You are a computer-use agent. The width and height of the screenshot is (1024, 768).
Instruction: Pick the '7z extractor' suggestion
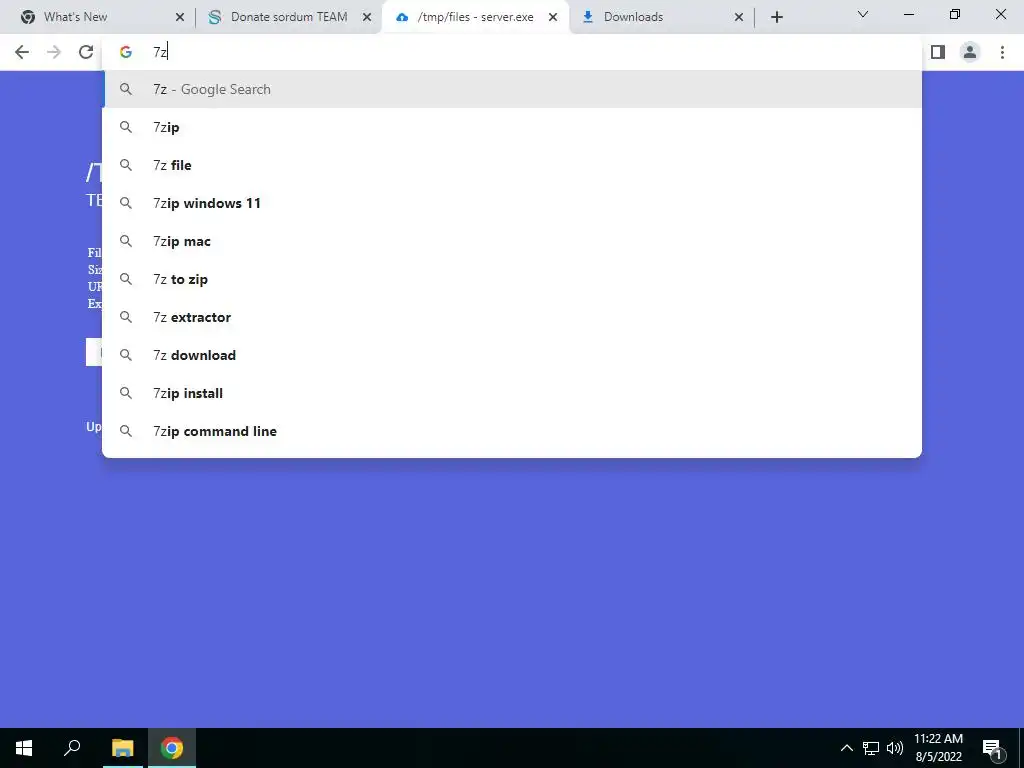512,317
